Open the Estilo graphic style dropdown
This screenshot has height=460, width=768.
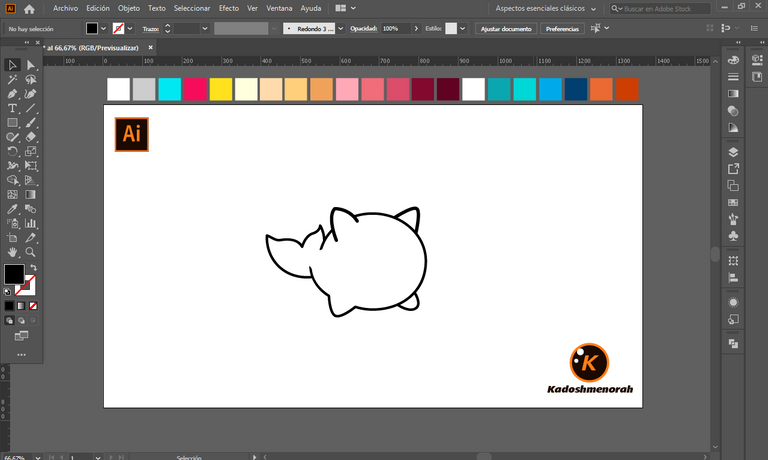pos(462,28)
